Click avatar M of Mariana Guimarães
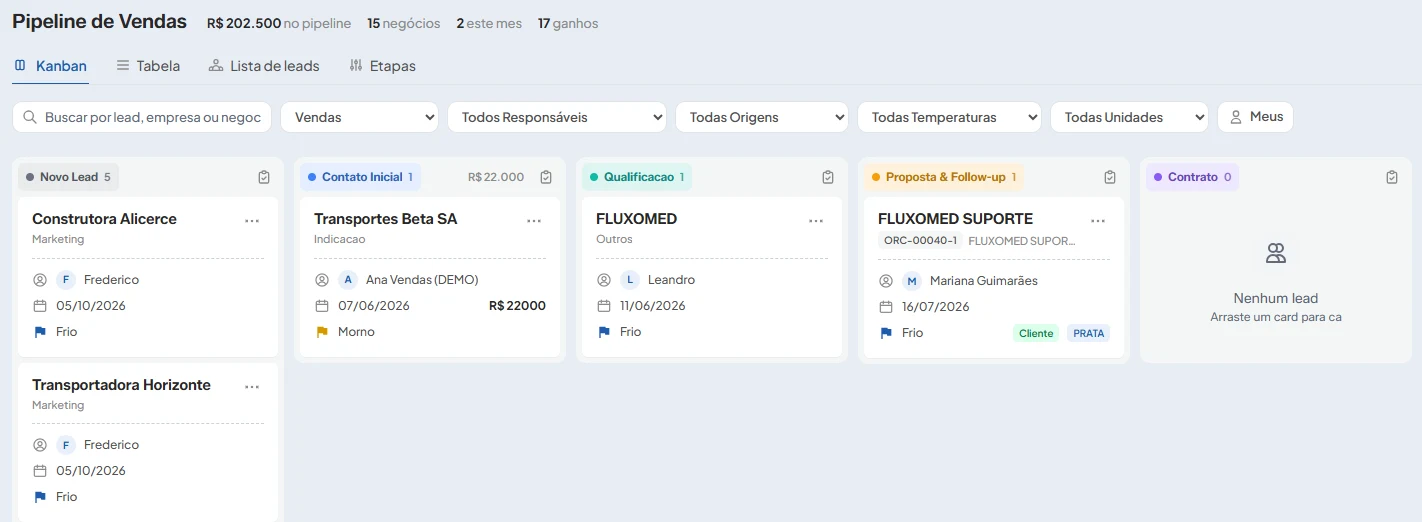The width and height of the screenshot is (1422, 522). click(x=912, y=281)
